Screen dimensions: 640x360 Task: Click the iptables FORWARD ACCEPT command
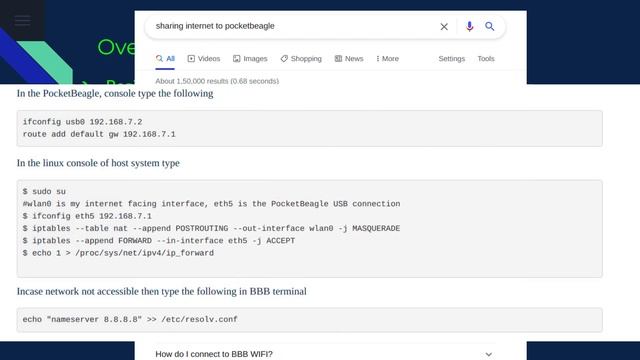click(159, 240)
